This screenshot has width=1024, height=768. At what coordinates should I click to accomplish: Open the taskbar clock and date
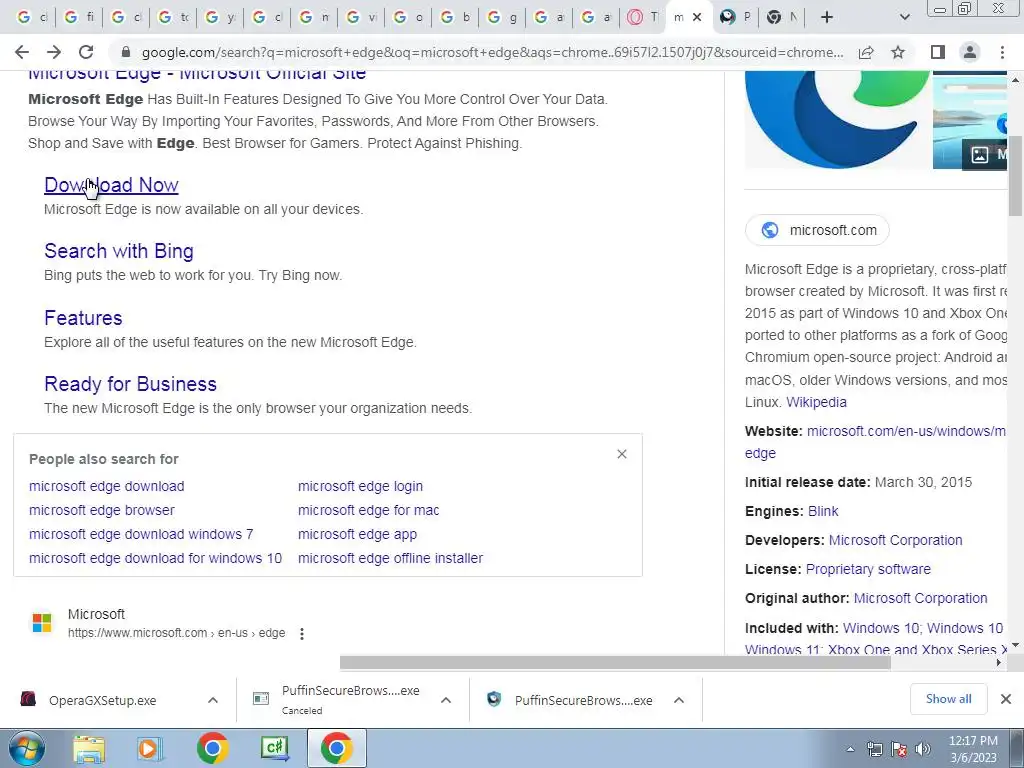(x=972, y=749)
